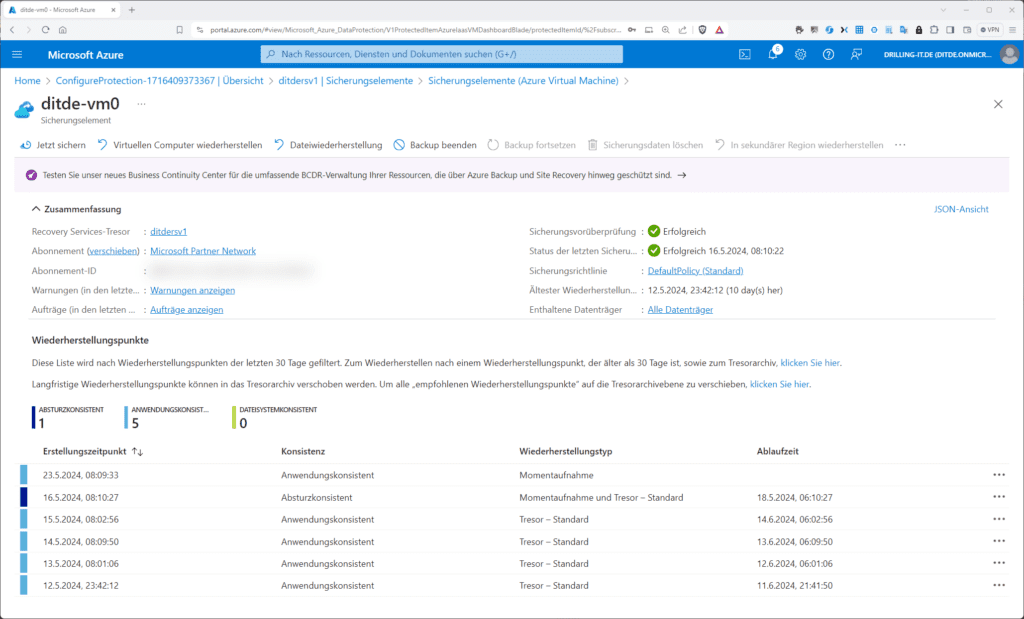Open command bar overflow ellipsis

[x=900, y=145]
